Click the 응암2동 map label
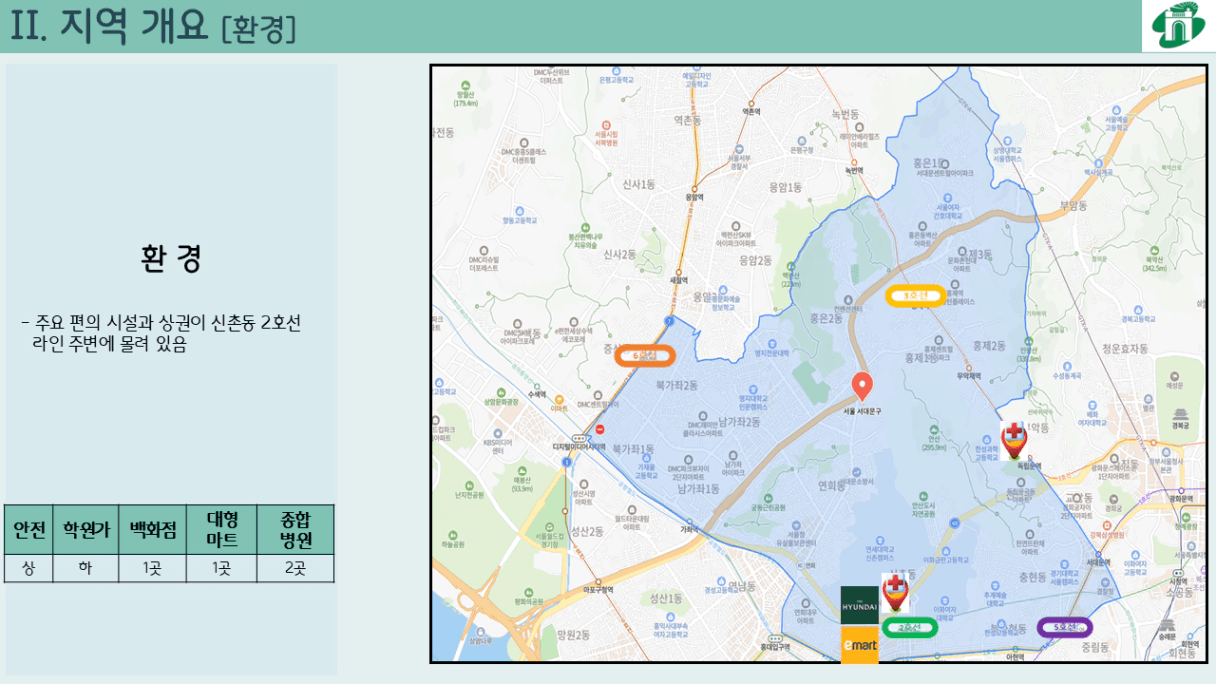Image resolution: width=1216 pixels, height=684 pixels. click(755, 260)
